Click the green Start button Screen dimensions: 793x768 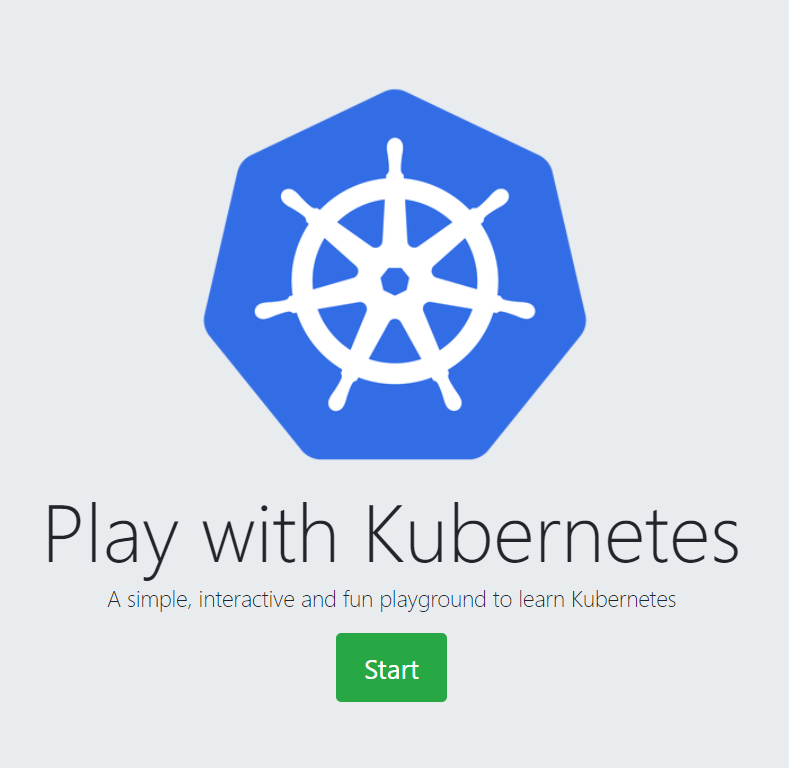[x=391, y=667]
